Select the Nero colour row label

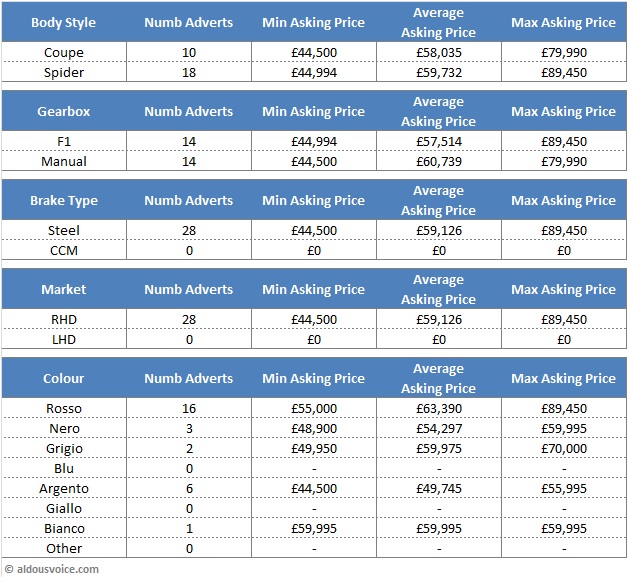coord(64,429)
